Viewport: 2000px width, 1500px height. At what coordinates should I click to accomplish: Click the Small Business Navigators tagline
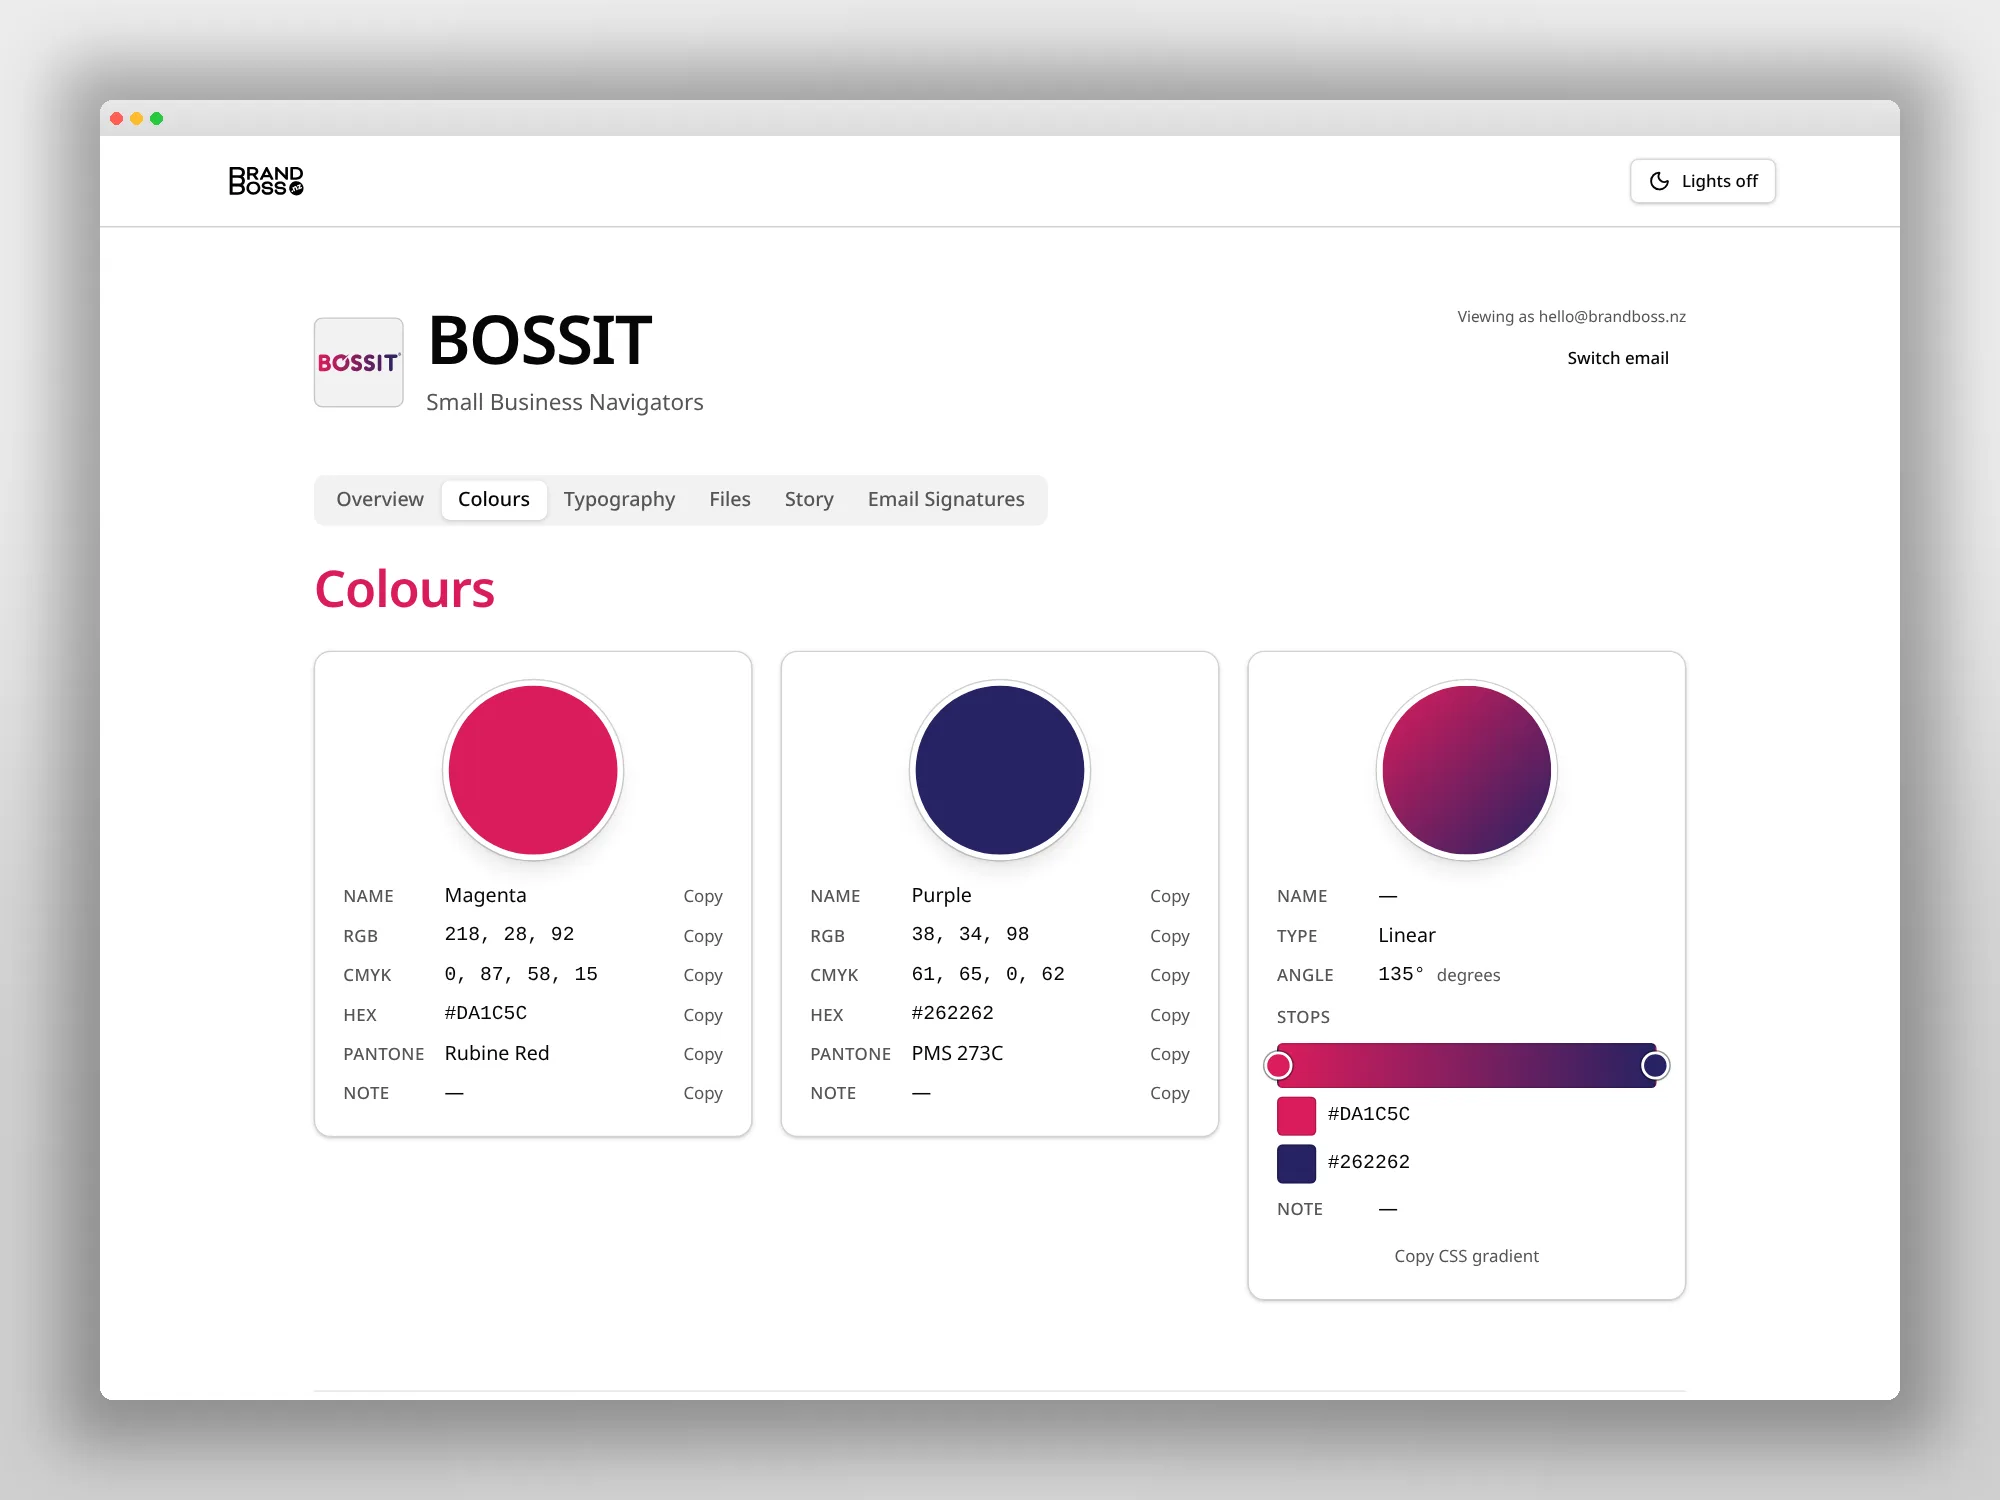[x=564, y=402]
